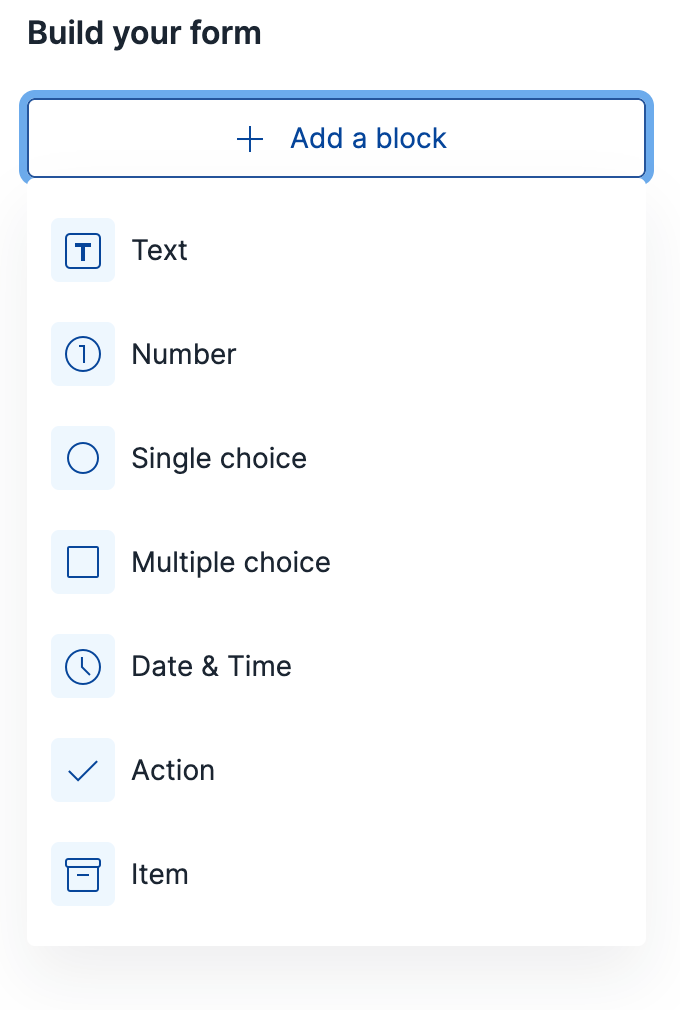This screenshot has width=680, height=1010.
Task: Click the Build your form heading
Action: point(145,33)
